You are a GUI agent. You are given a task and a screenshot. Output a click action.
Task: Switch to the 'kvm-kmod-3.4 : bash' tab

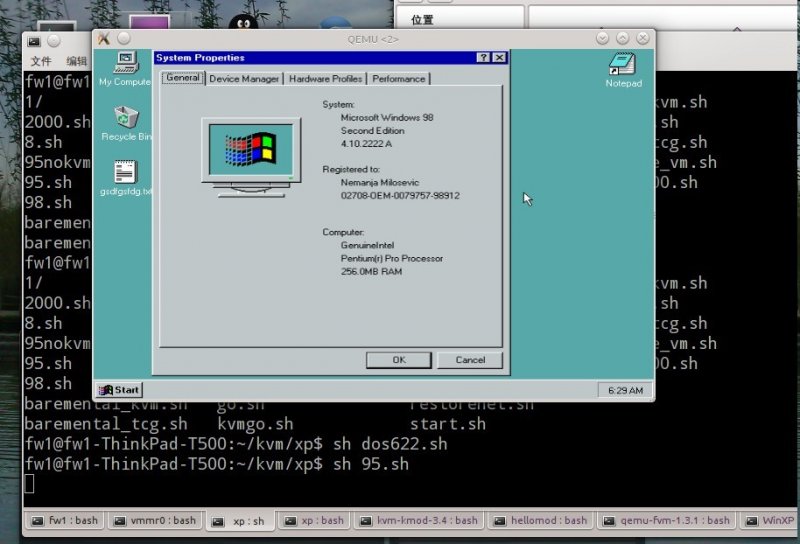[419, 521]
